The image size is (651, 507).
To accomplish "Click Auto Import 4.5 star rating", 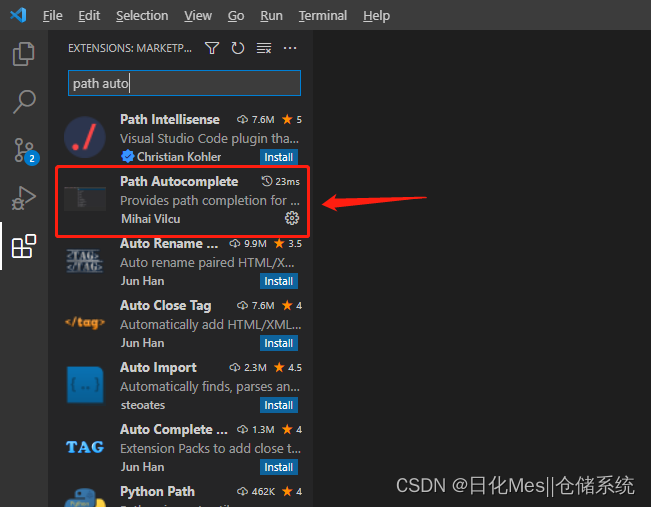I will (x=288, y=367).
